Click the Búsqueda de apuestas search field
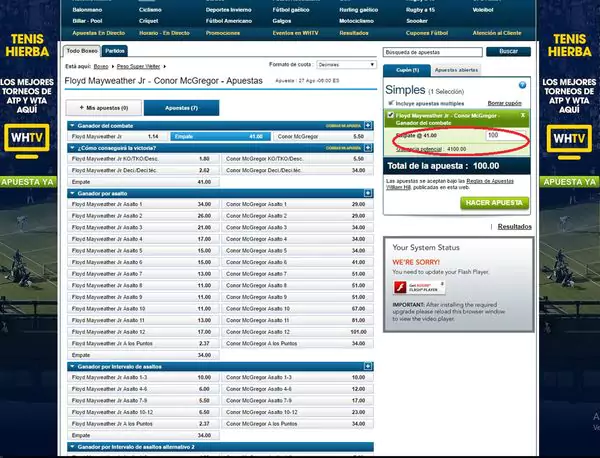The image size is (600, 458). 433,52
